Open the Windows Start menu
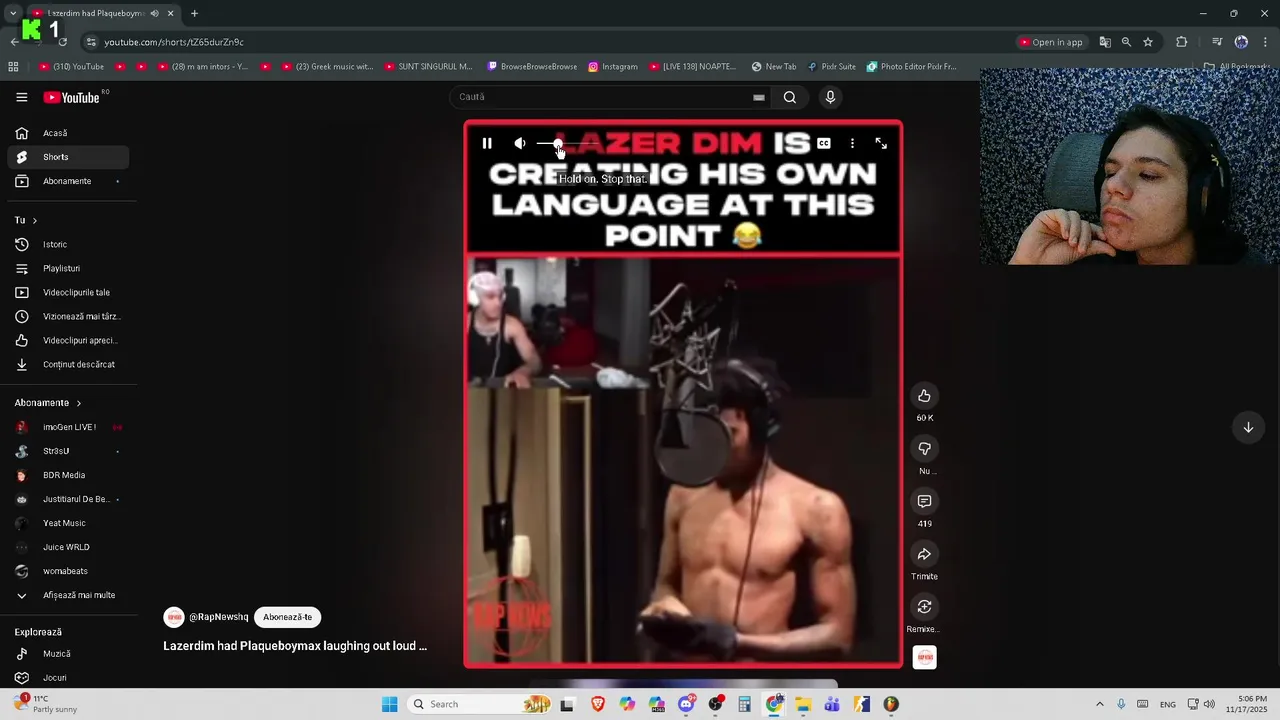 tap(389, 704)
